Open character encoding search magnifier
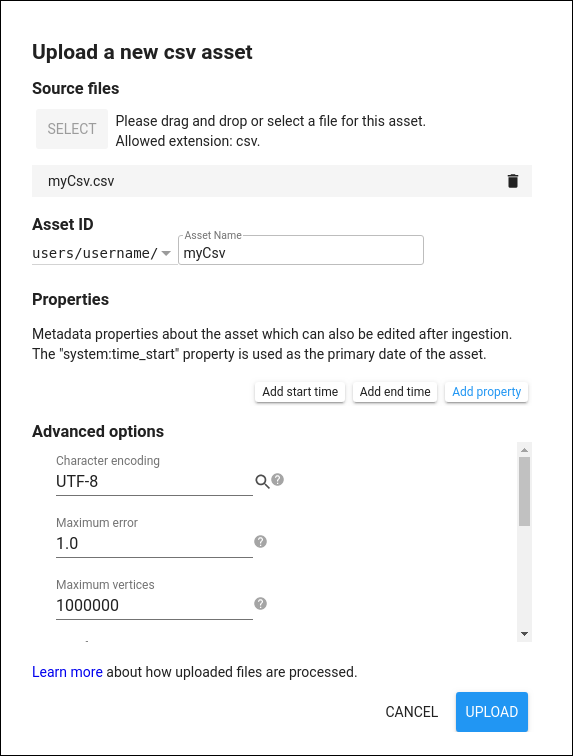This screenshot has height=756, width=573. (262, 481)
